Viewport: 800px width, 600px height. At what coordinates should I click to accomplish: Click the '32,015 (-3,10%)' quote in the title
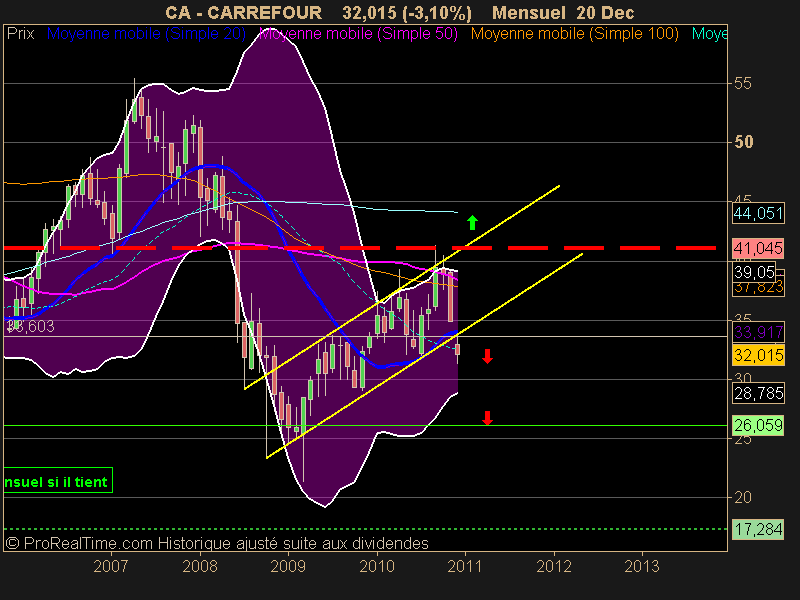(x=407, y=12)
